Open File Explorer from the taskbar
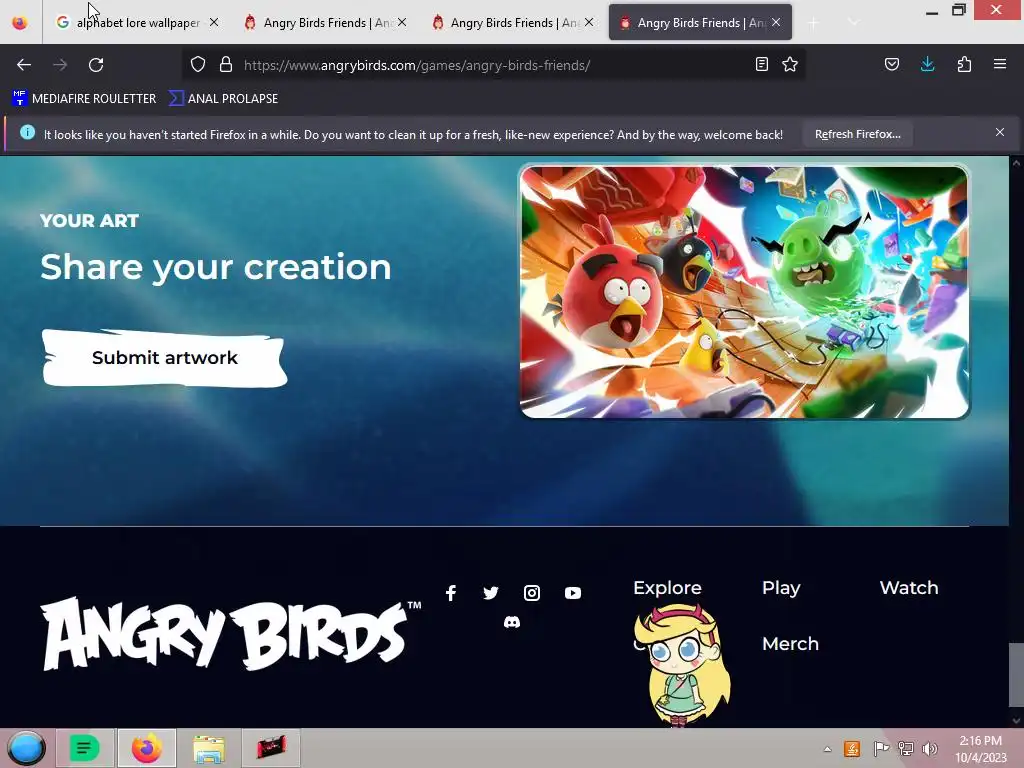Screen dimensions: 1024x768 click(x=209, y=748)
